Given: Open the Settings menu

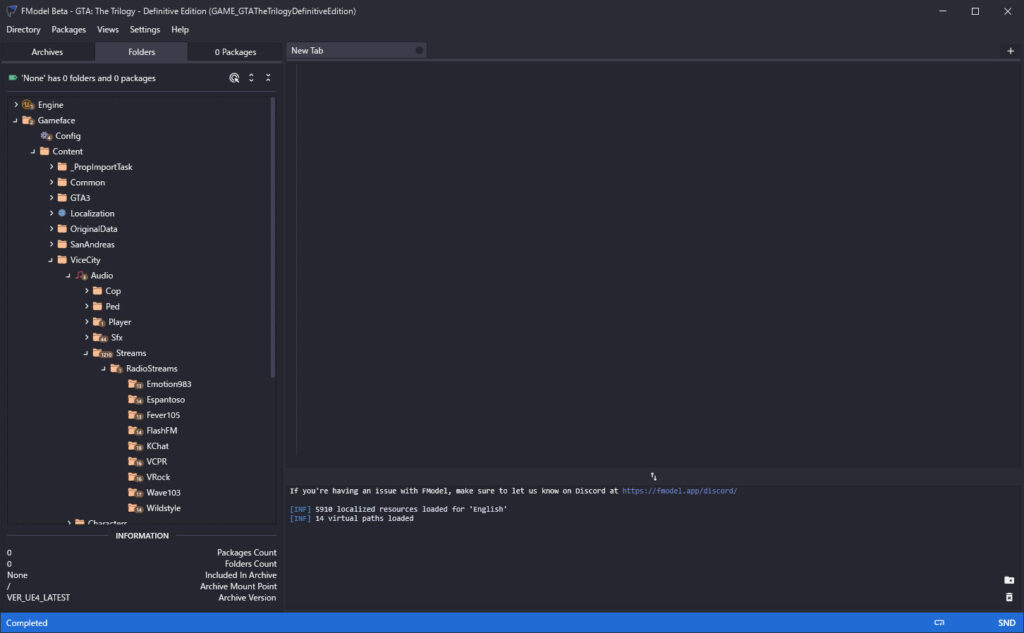Looking at the screenshot, I should [x=145, y=29].
